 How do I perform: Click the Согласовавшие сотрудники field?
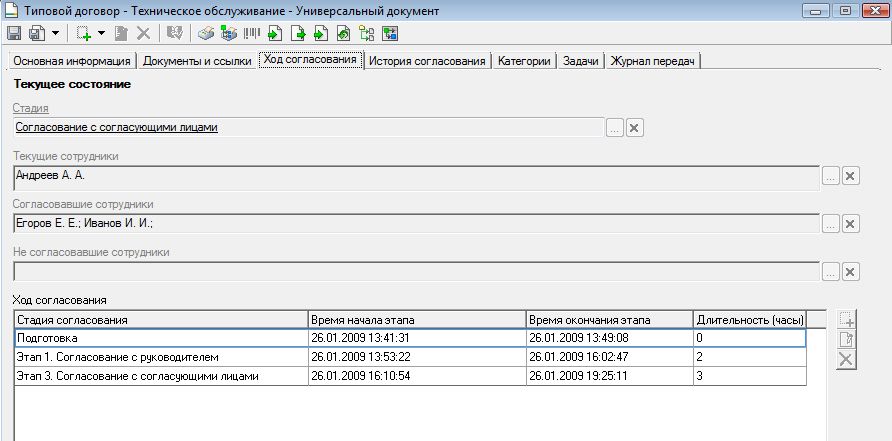click(x=416, y=224)
